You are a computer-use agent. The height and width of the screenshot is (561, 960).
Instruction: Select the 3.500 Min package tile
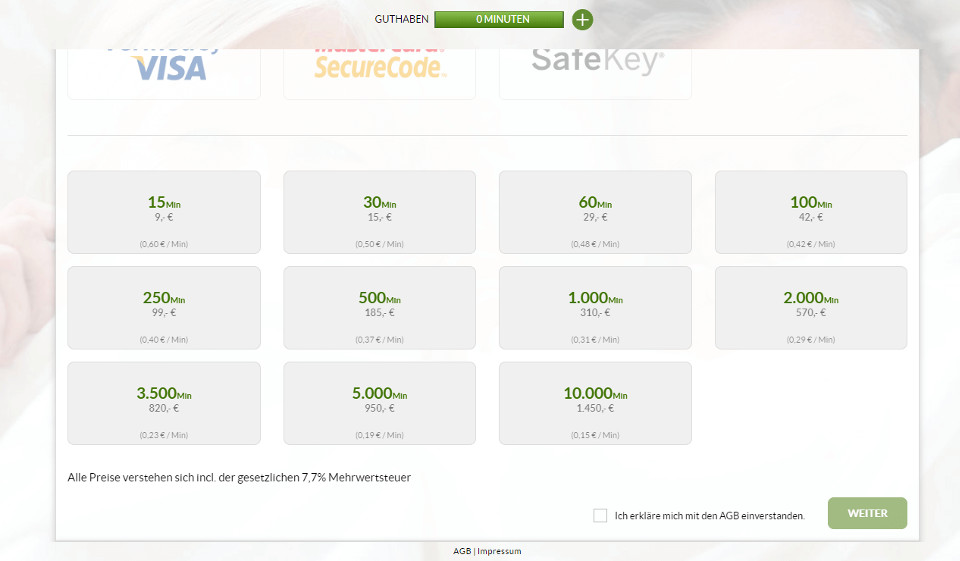164,403
